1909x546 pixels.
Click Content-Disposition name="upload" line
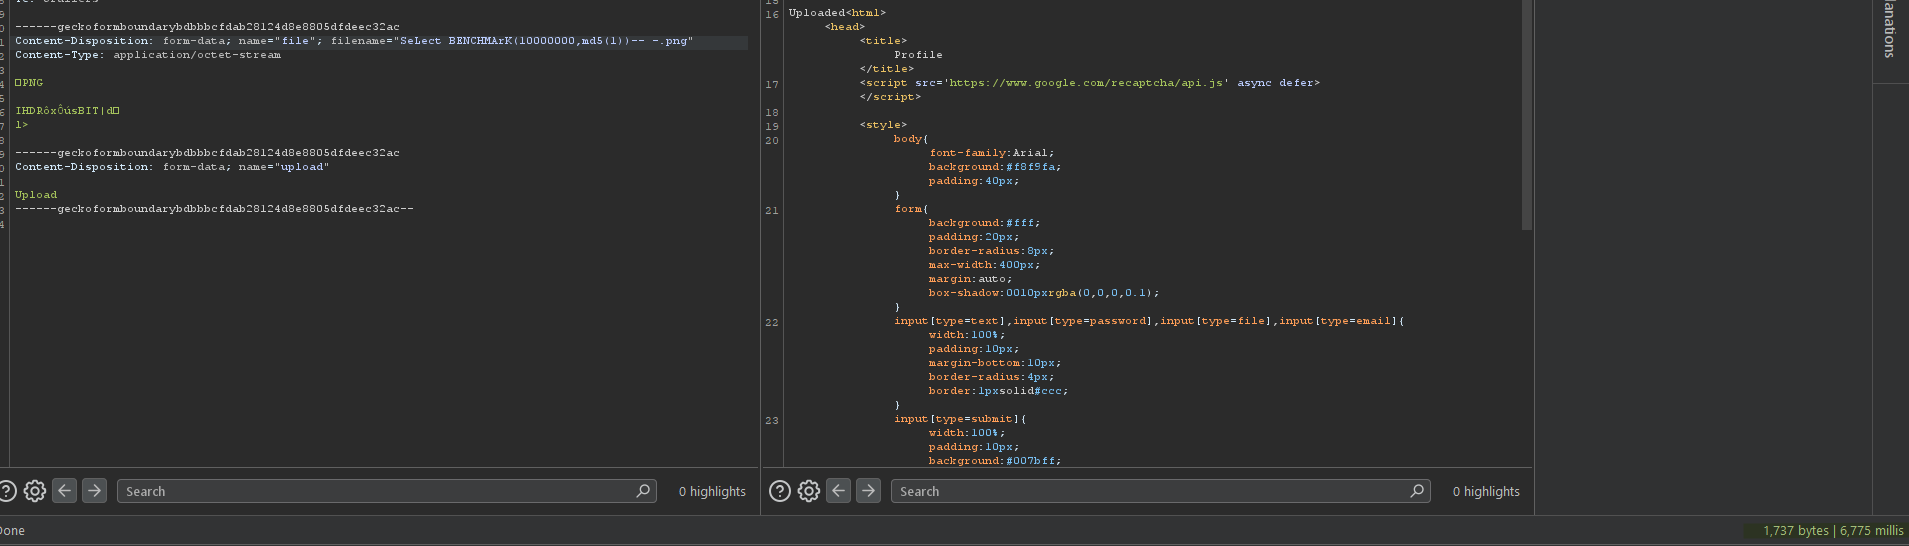[172, 167]
